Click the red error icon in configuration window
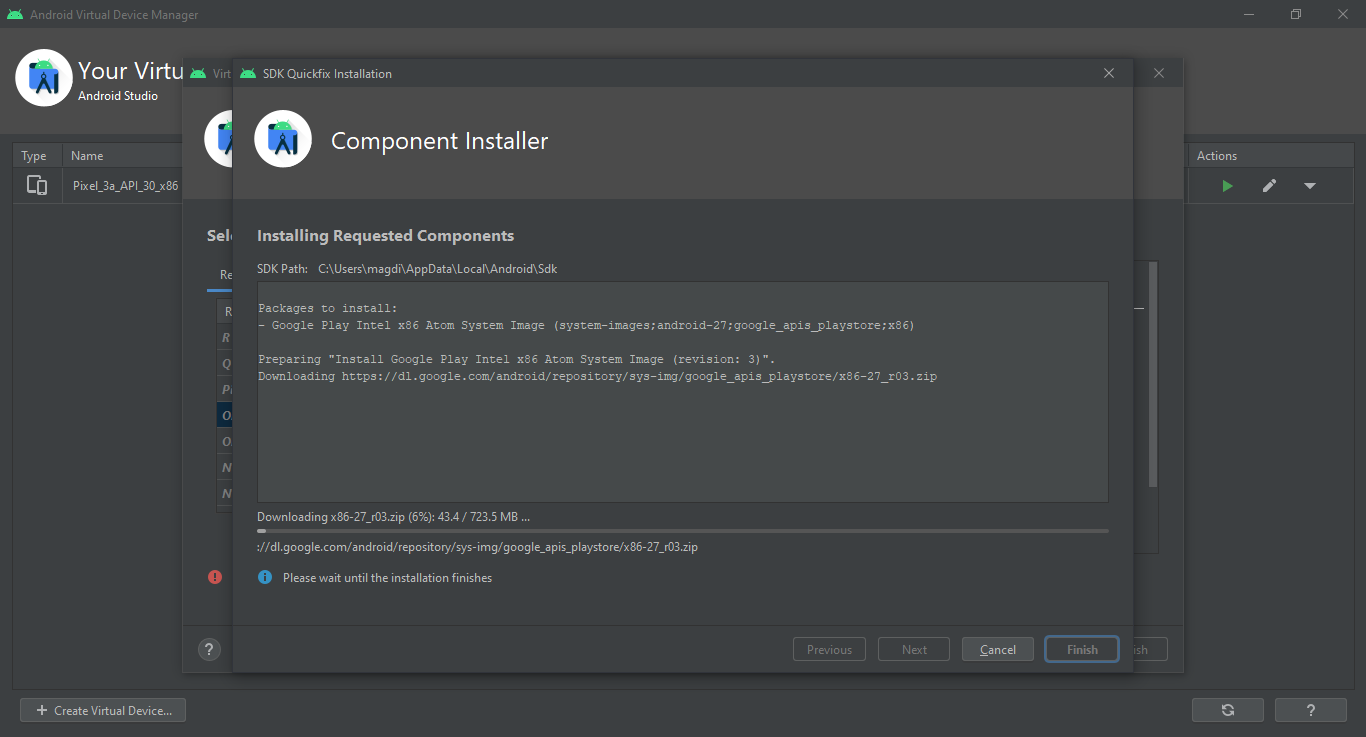Viewport: 1366px width, 737px height. point(215,577)
